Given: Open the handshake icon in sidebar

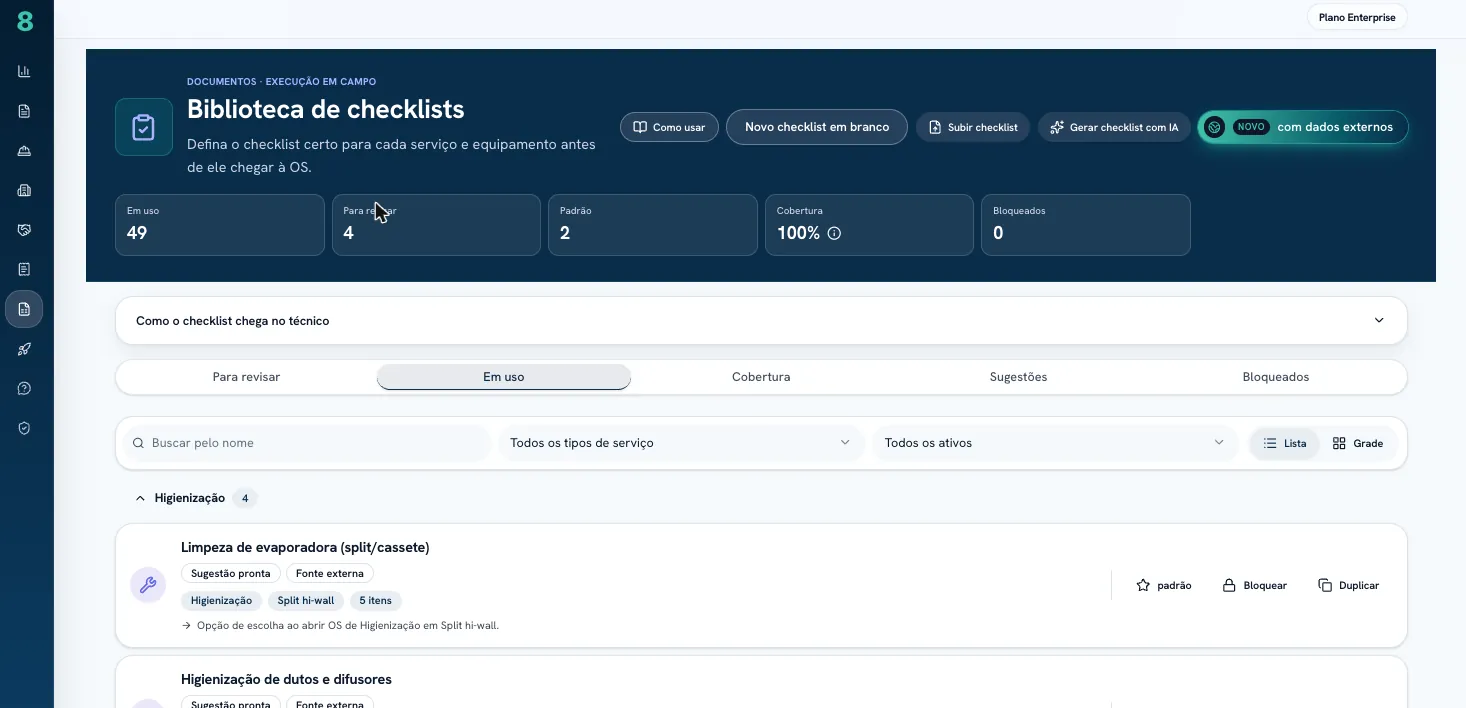Looking at the screenshot, I should (24, 230).
